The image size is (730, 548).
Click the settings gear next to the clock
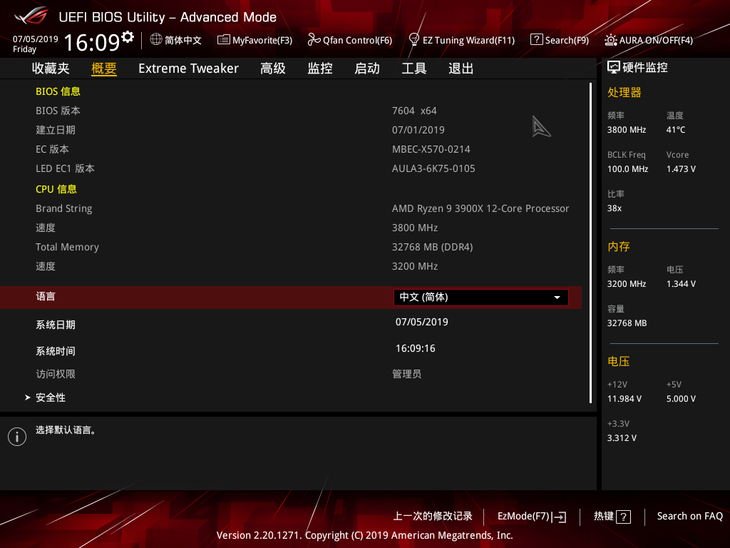(128, 37)
